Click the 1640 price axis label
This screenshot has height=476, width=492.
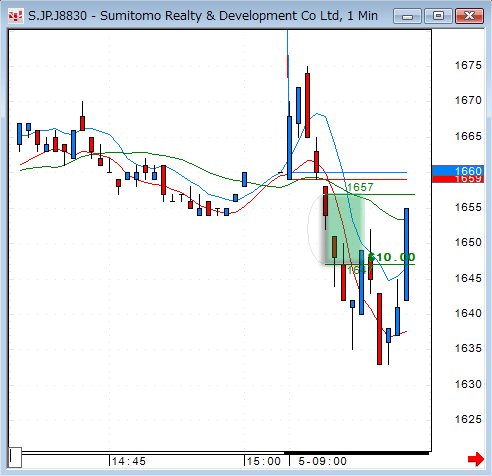tap(468, 313)
